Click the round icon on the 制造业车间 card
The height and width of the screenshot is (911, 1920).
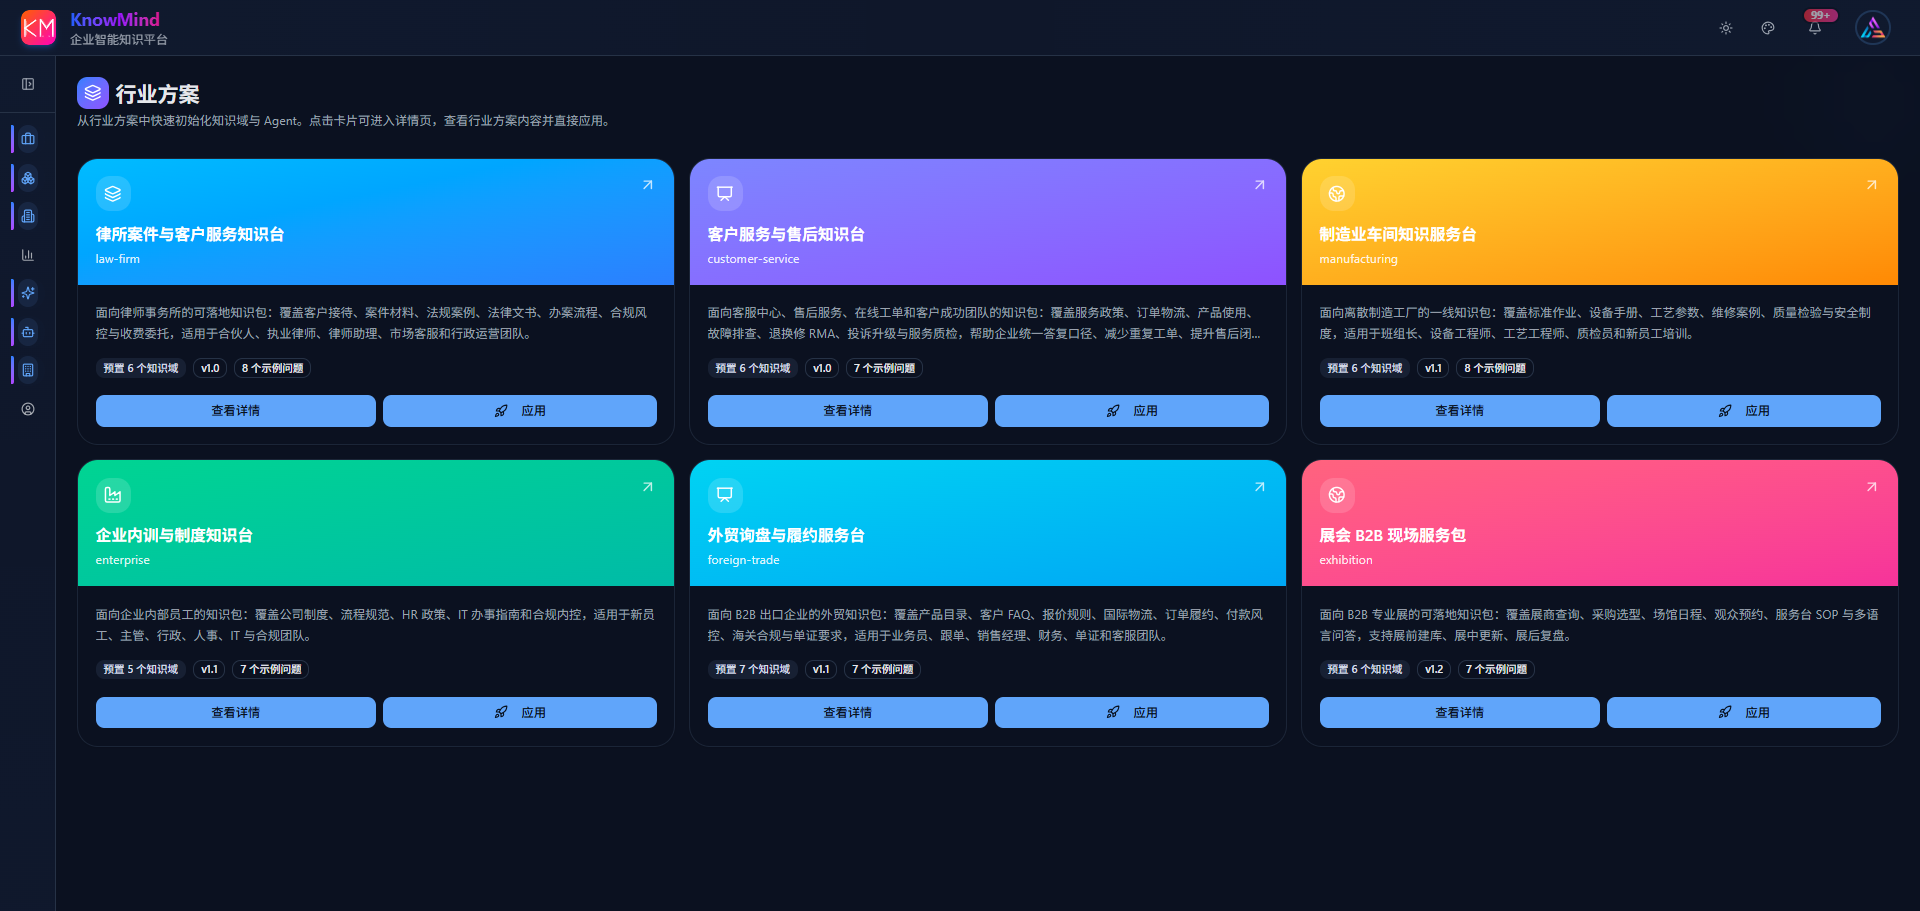pos(1337,193)
